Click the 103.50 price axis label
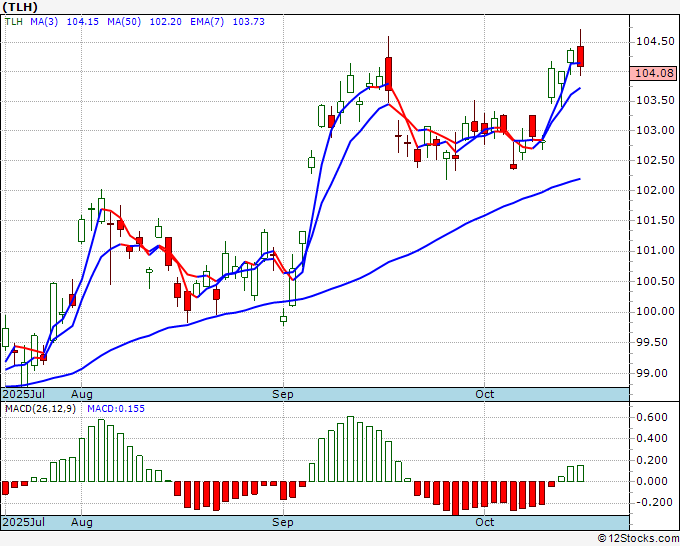Image resolution: width=680 pixels, height=546 pixels. click(x=655, y=101)
